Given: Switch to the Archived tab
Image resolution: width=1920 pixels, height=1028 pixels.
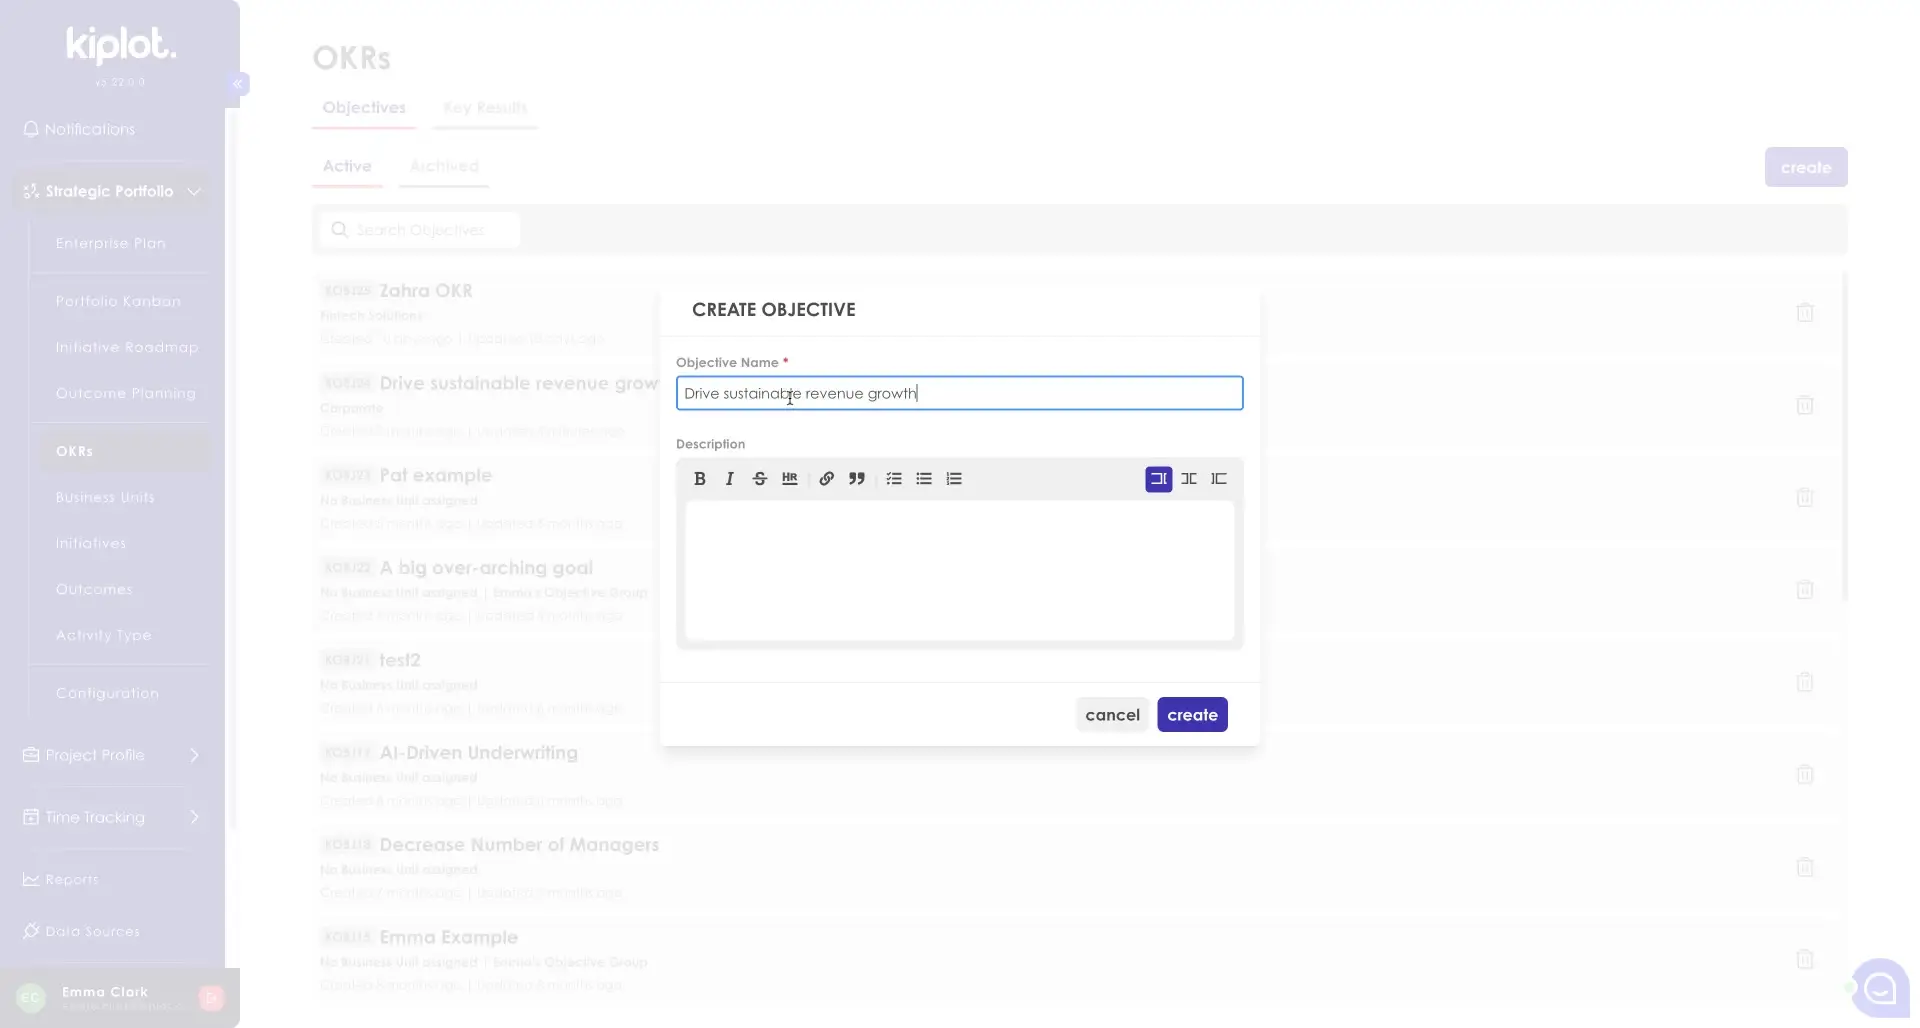Looking at the screenshot, I should [443, 166].
